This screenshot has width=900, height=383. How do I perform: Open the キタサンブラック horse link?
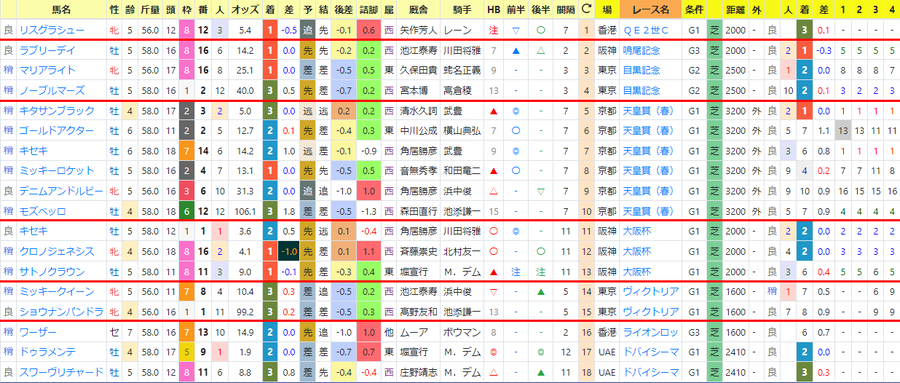tap(56, 111)
